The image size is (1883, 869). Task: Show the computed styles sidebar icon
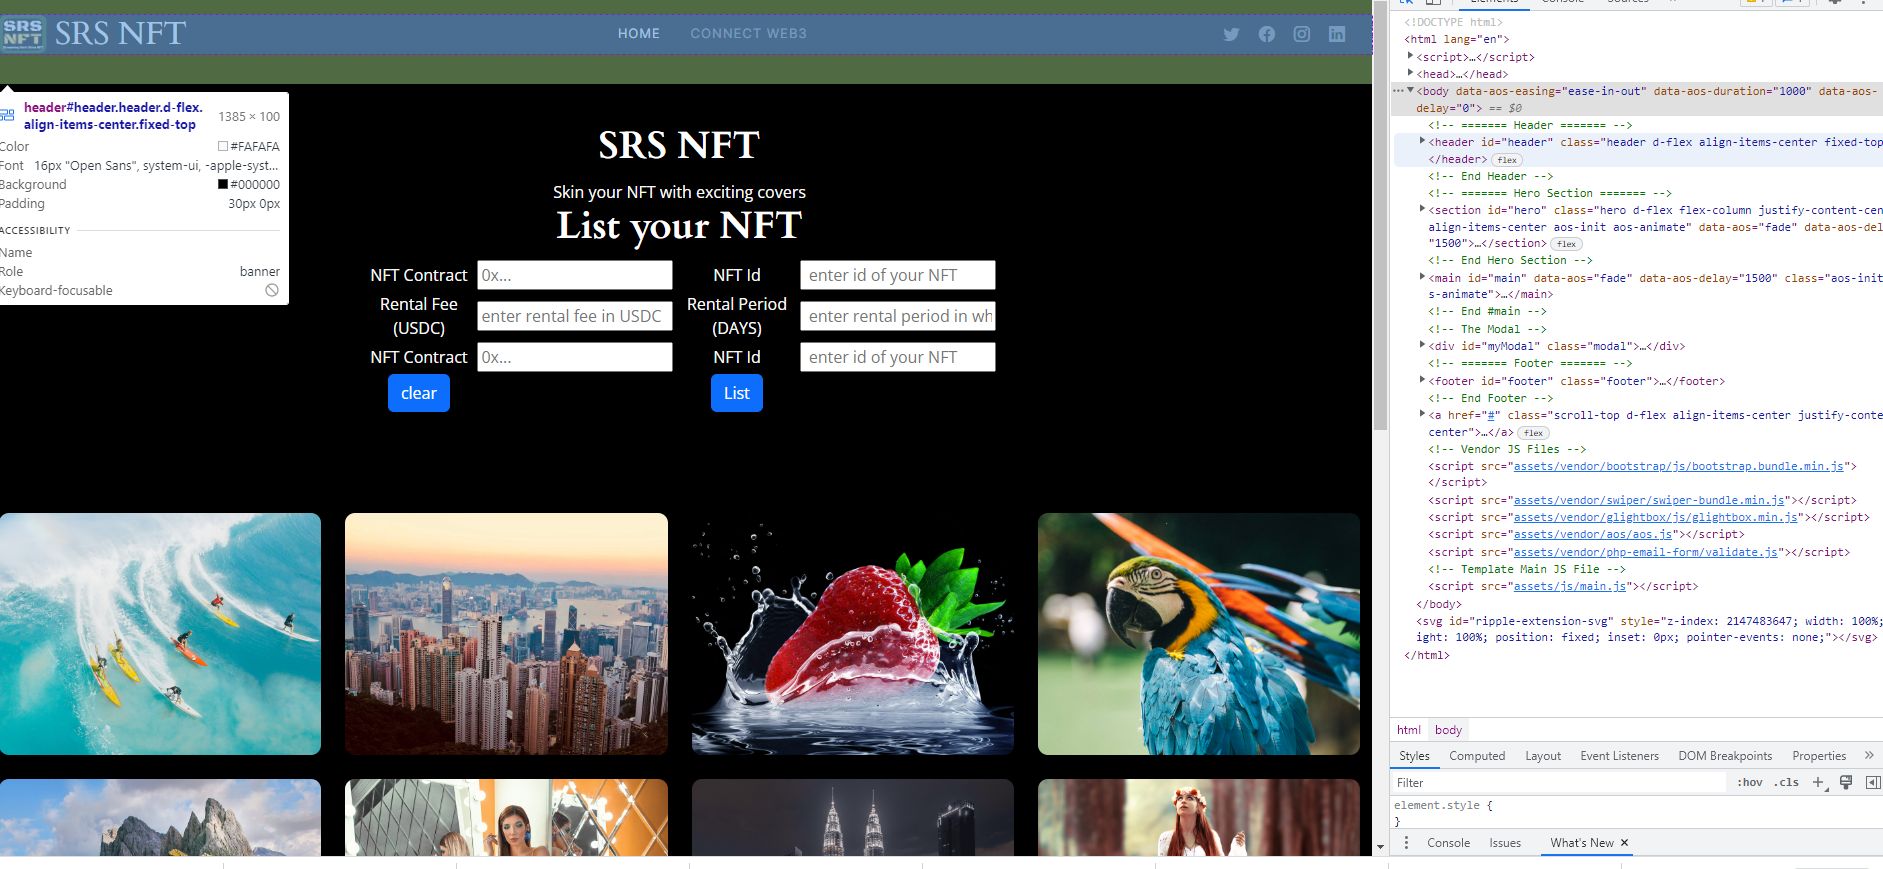(1873, 782)
